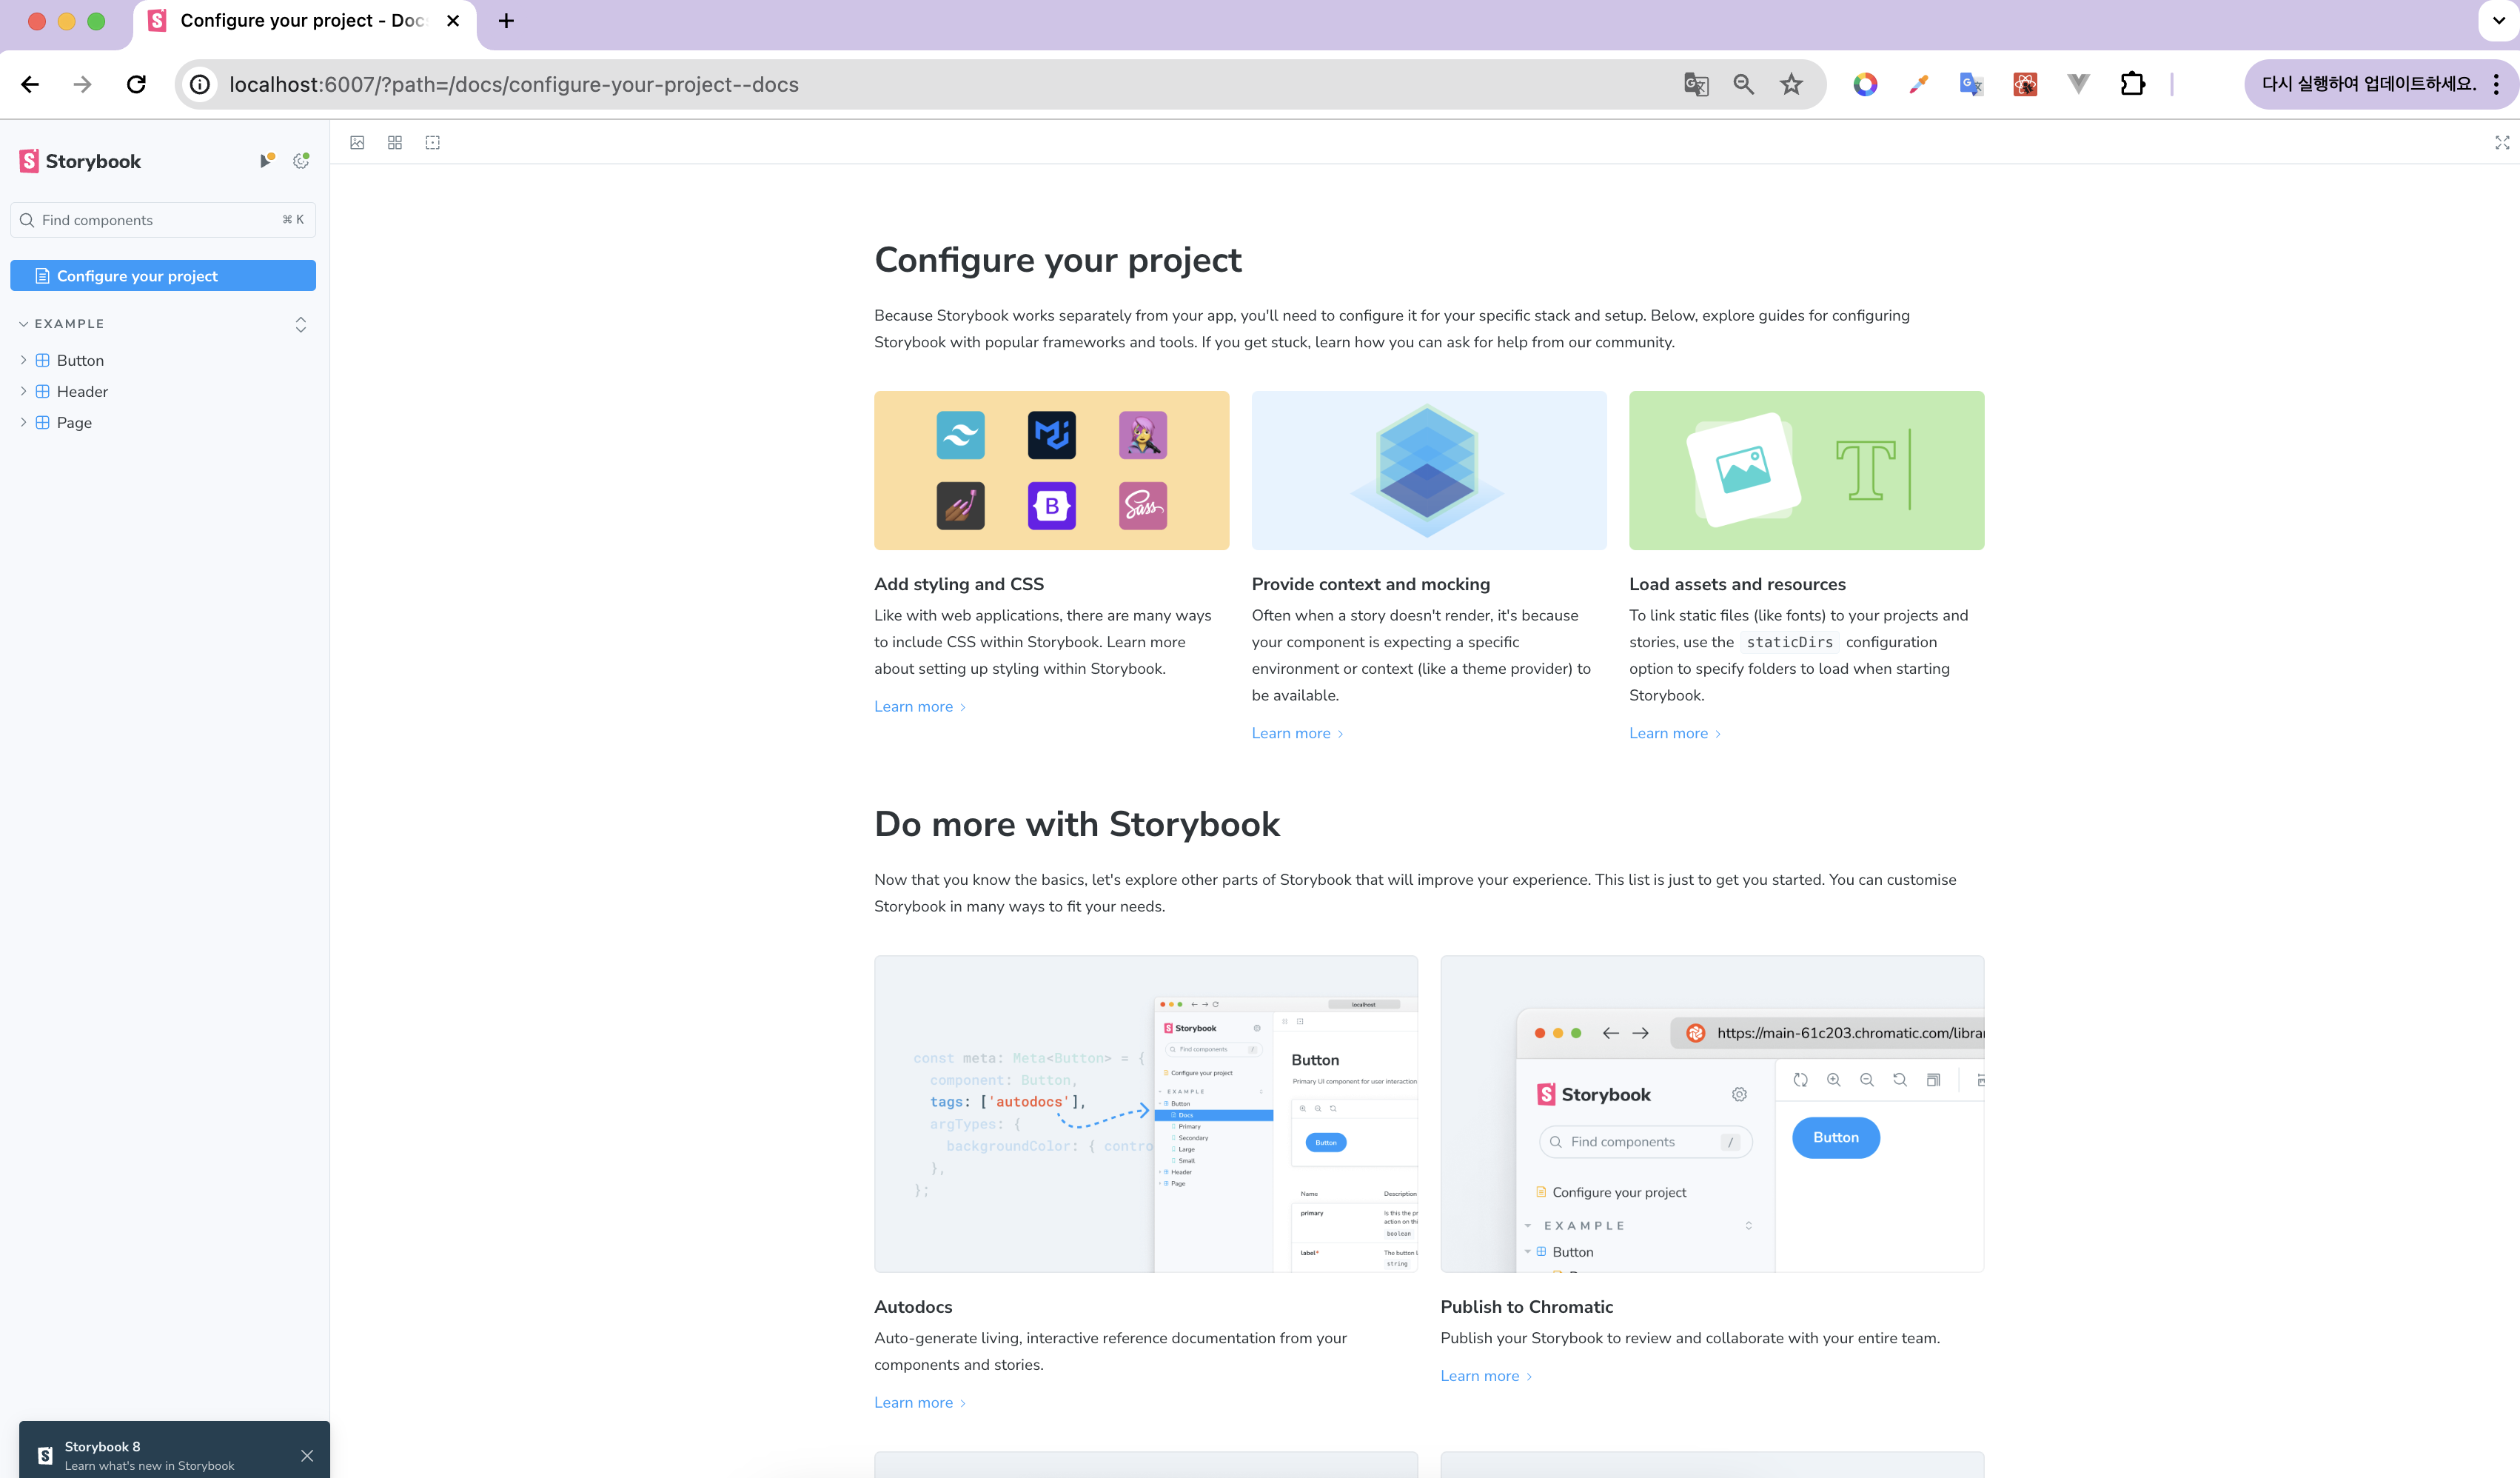This screenshot has width=2520, height=1478.
Task: Click the Styled Components nail polish logo icon
Action: 960,506
